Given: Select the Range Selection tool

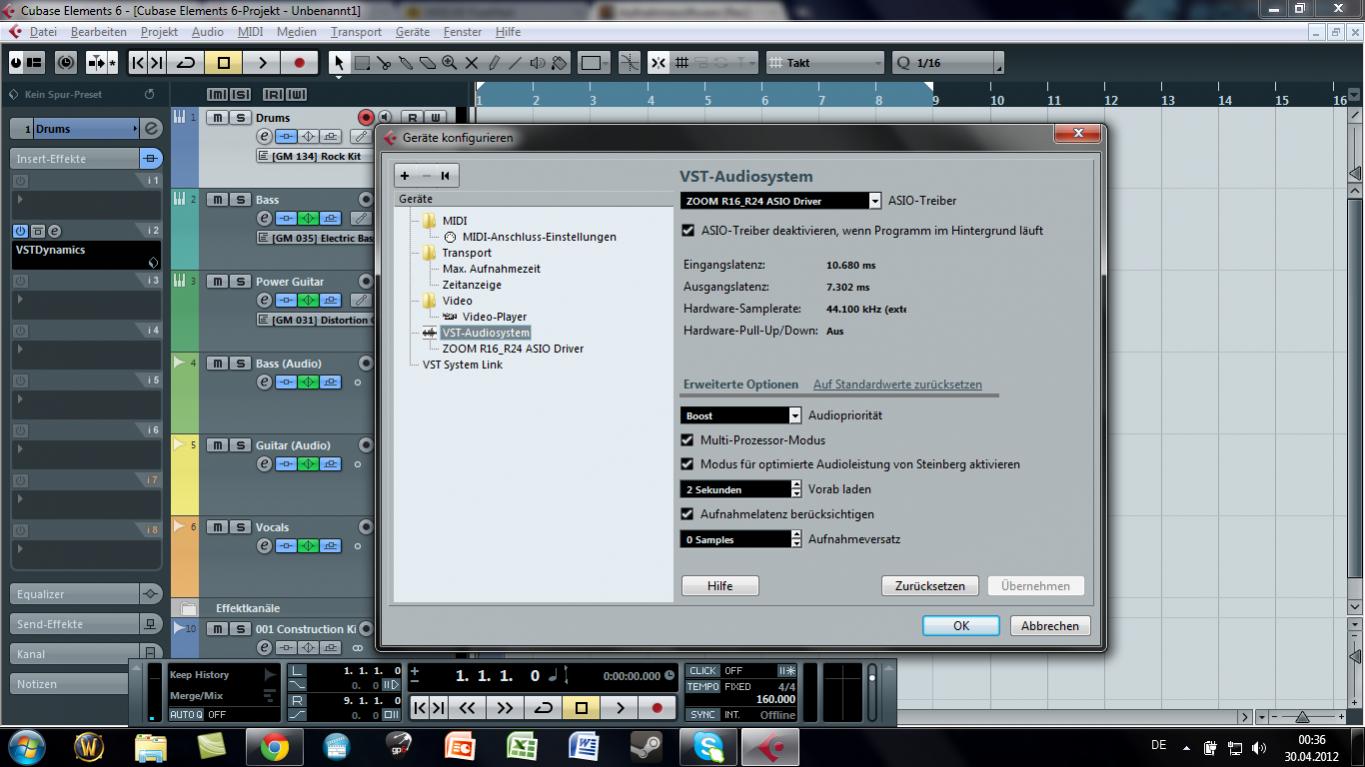Looking at the screenshot, I should tap(362, 63).
